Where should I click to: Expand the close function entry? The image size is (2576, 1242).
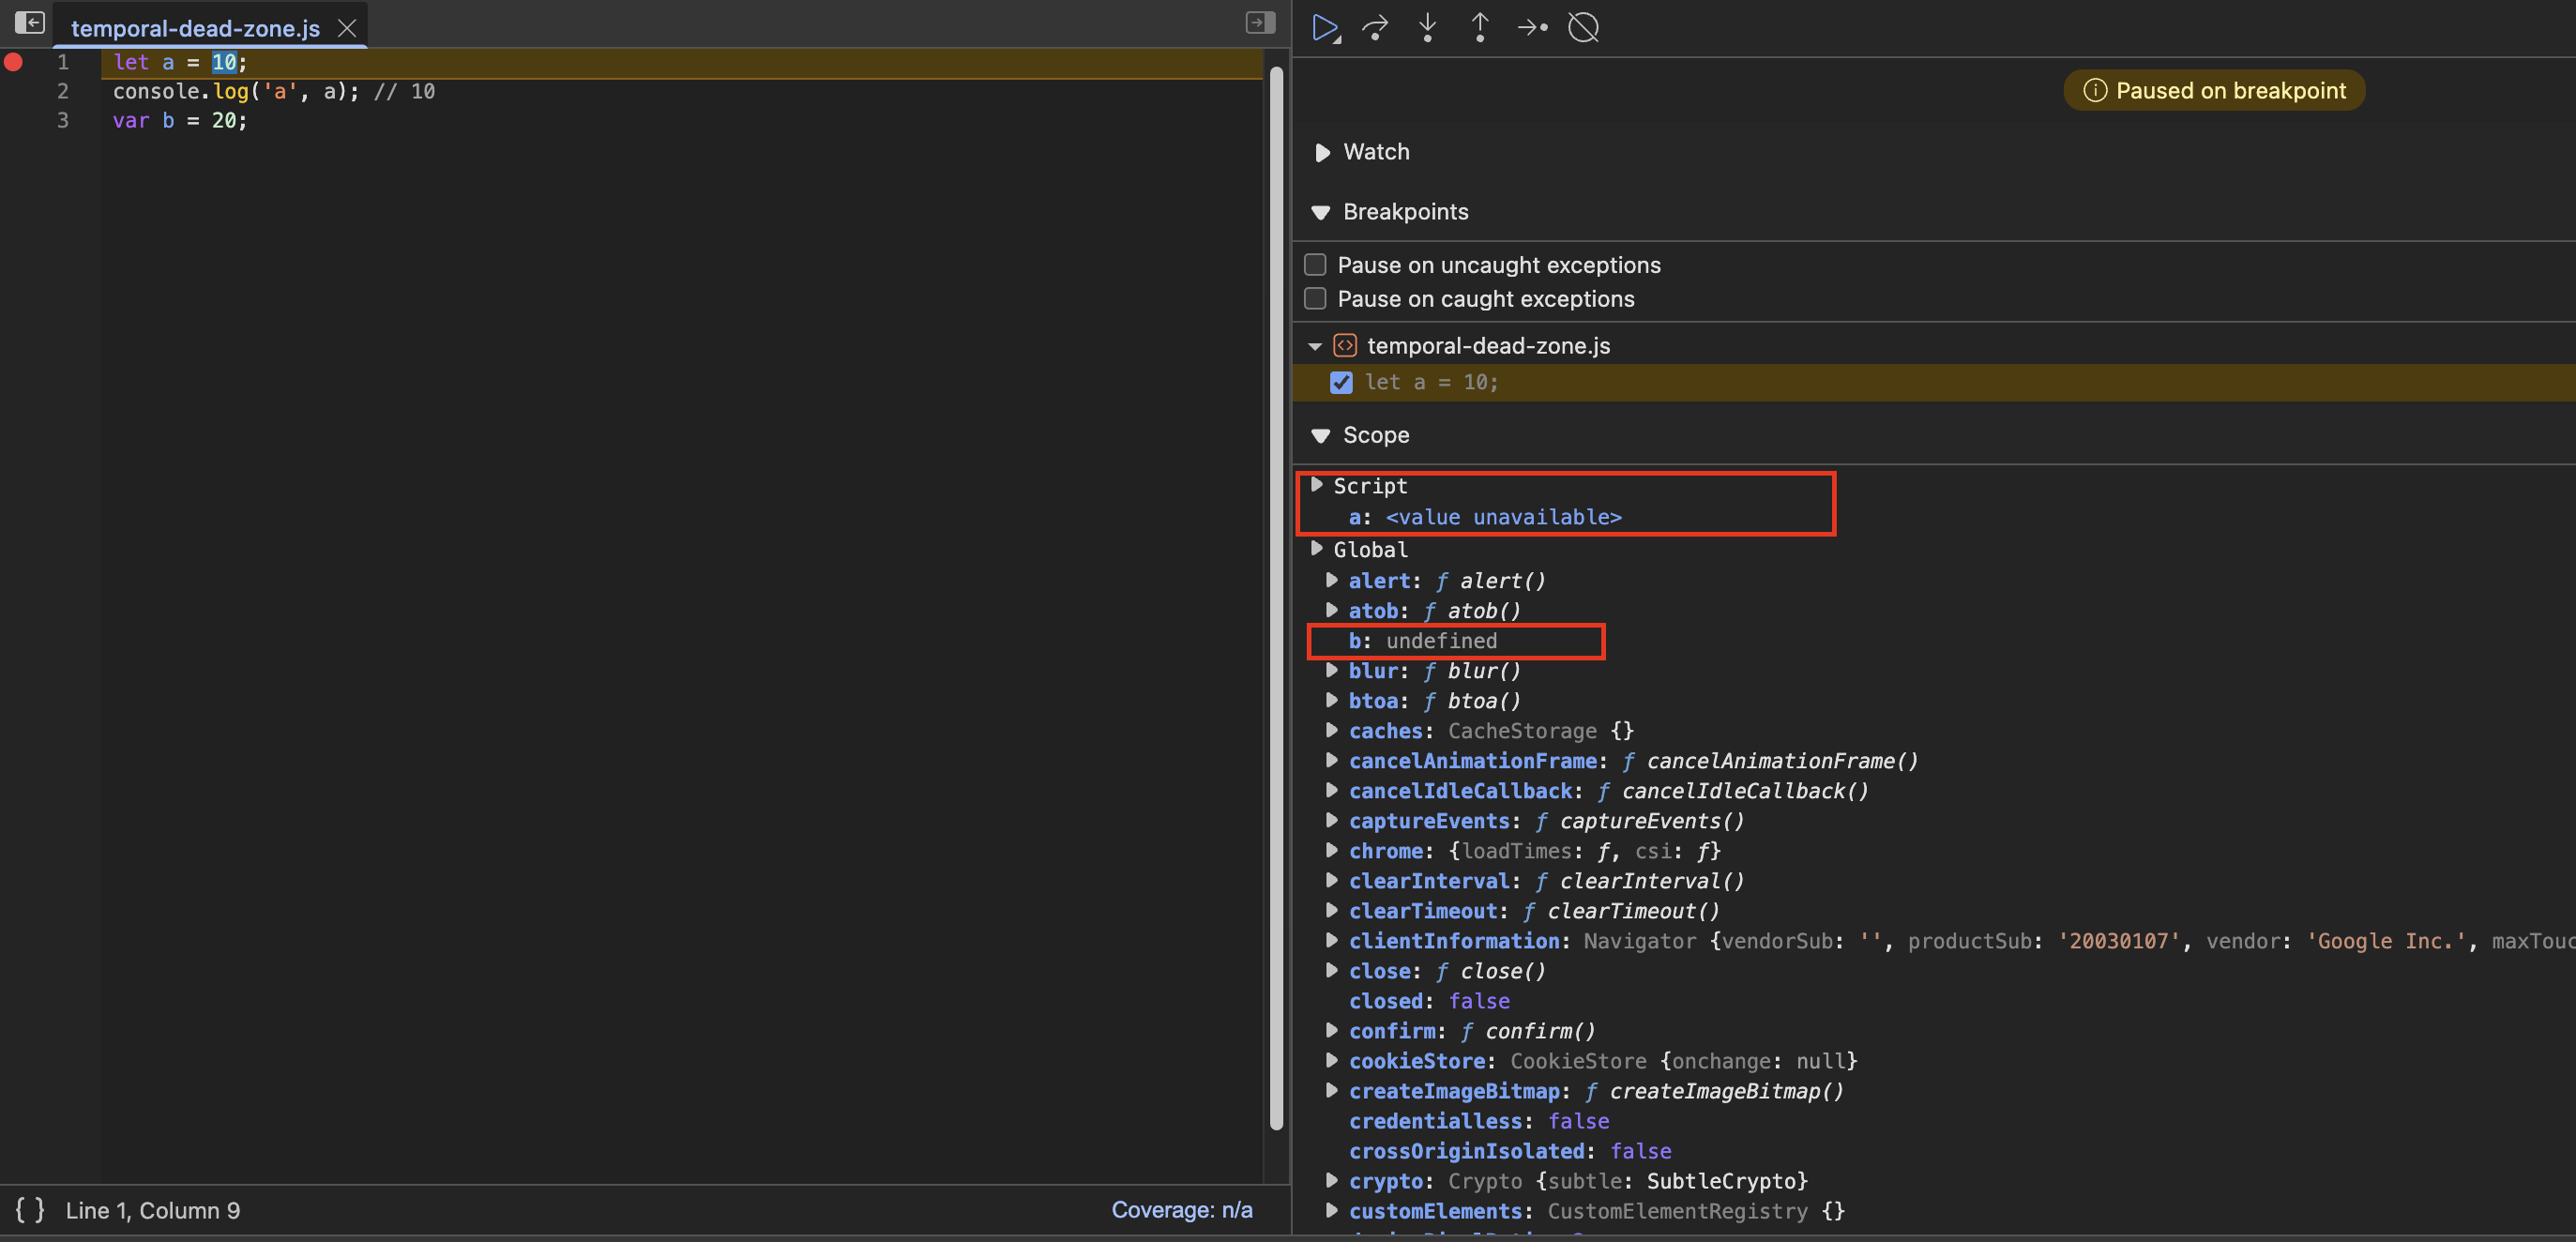point(1332,969)
